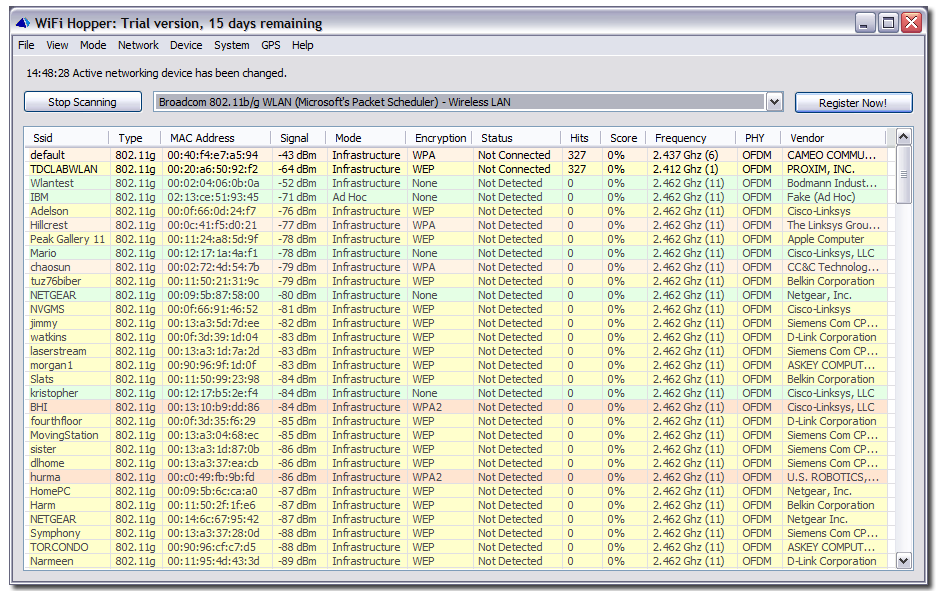Sort by the Score column header

click(623, 138)
